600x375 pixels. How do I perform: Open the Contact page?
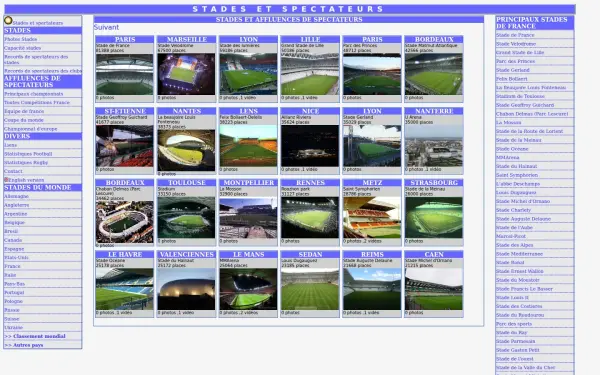tap(13, 171)
